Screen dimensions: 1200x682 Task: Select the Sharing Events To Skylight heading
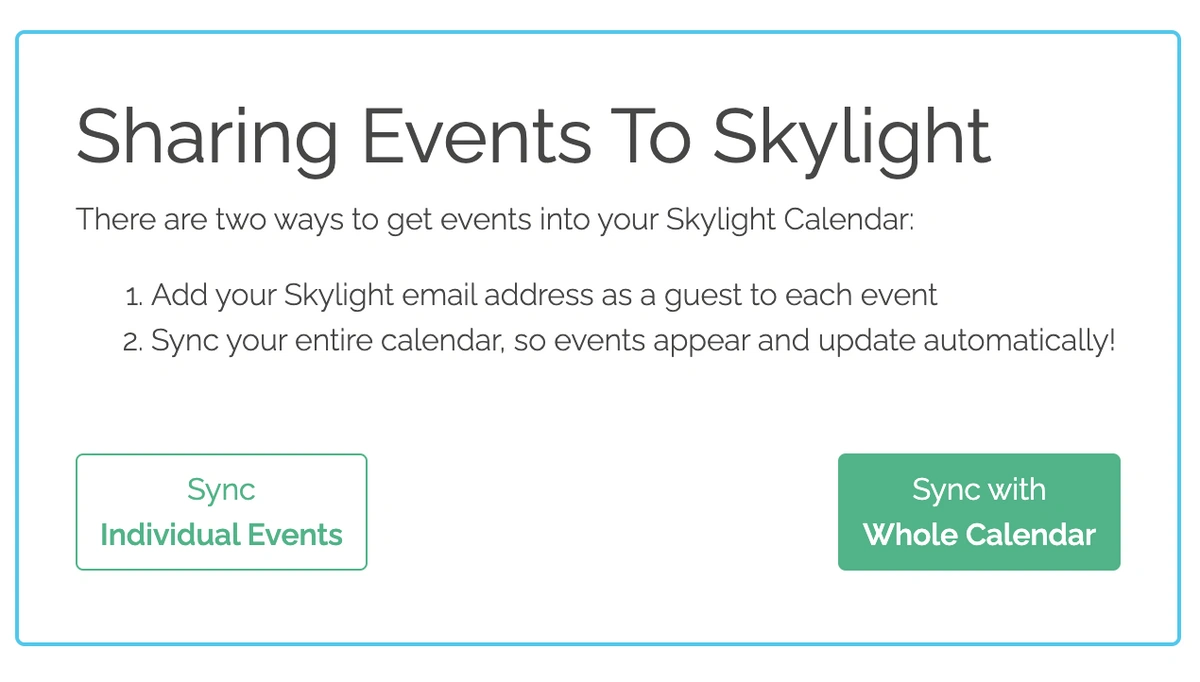tap(533, 138)
